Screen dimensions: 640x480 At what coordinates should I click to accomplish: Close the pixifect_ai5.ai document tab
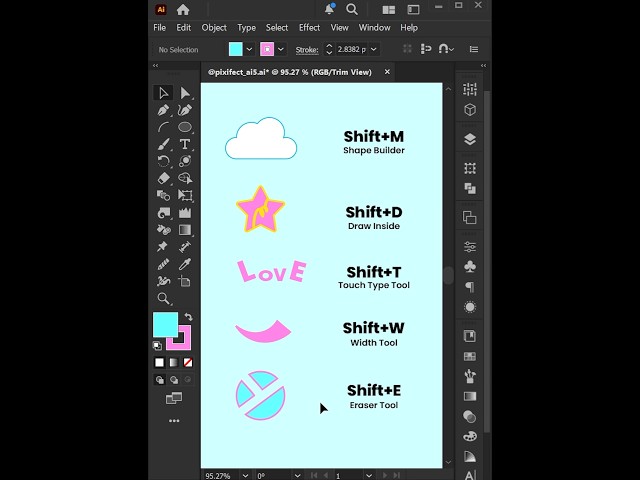click(x=387, y=72)
